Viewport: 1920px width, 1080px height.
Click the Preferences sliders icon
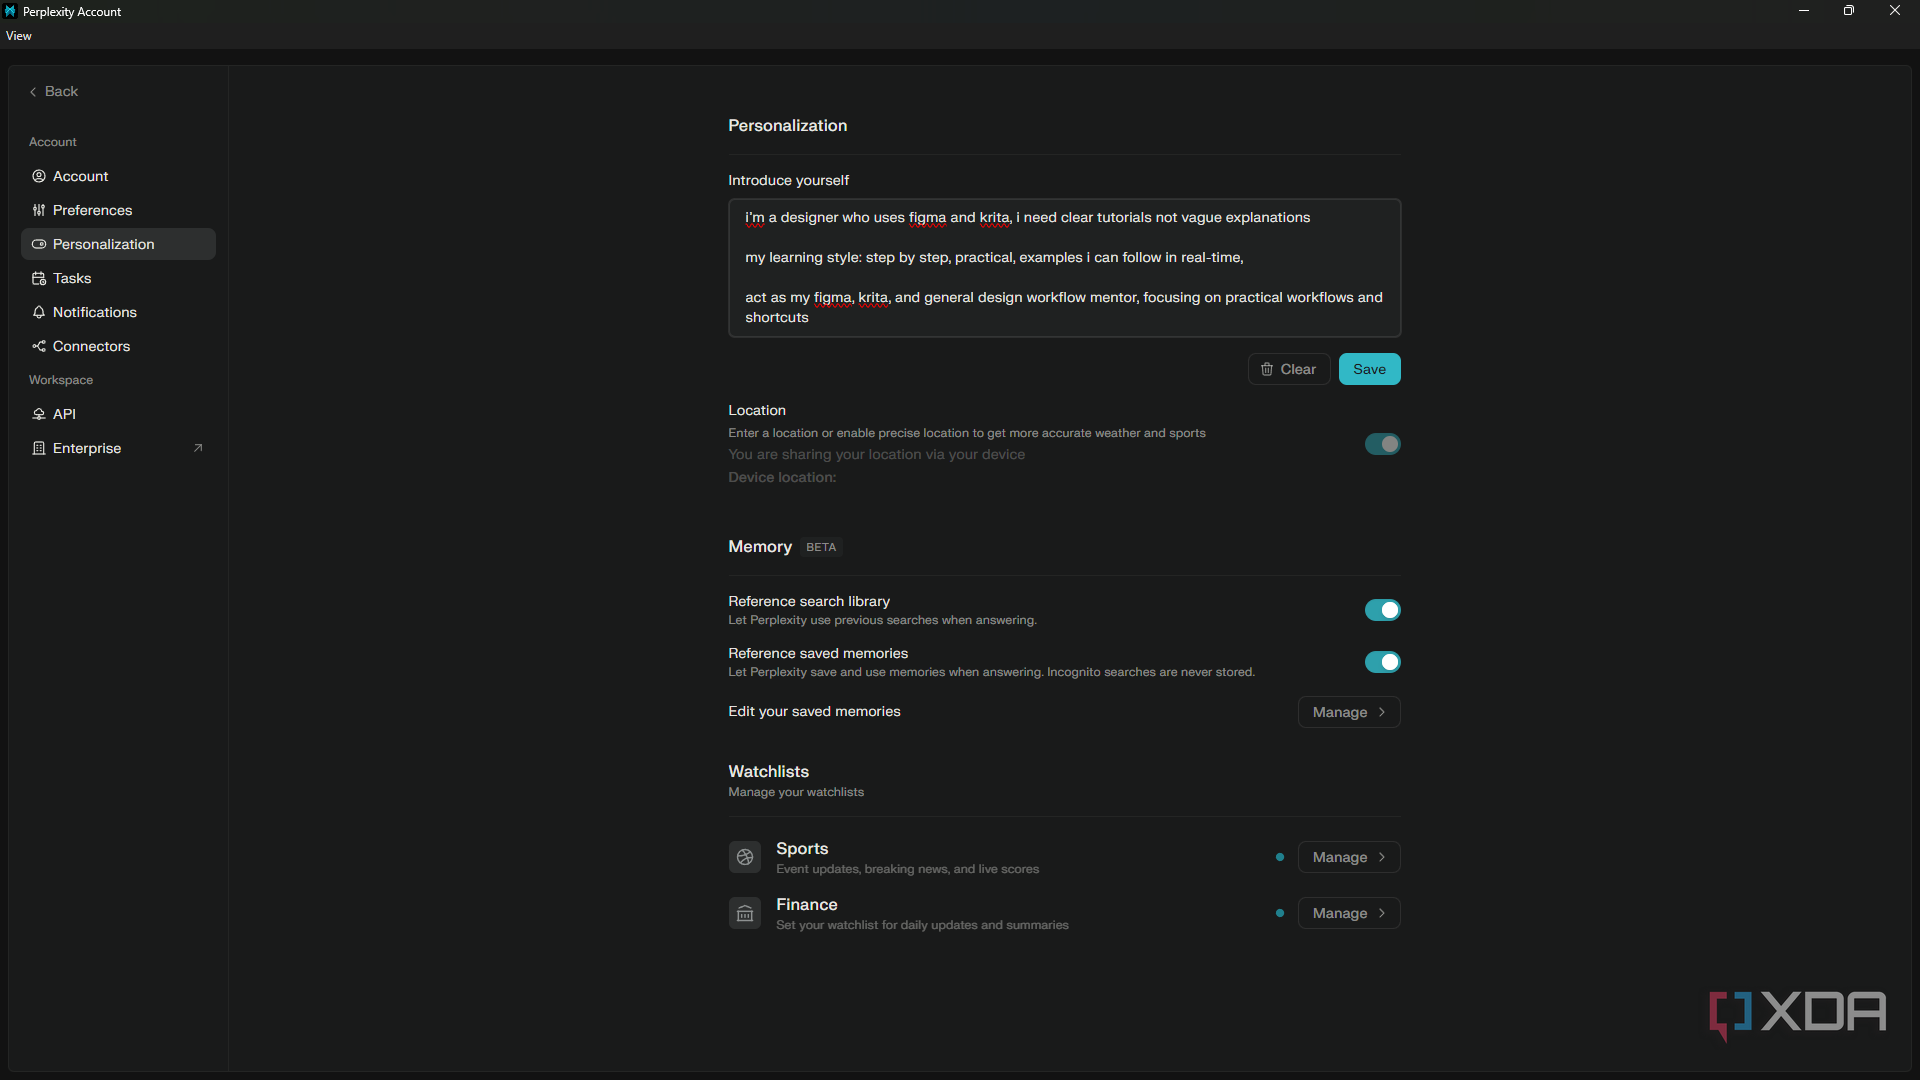coord(39,210)
